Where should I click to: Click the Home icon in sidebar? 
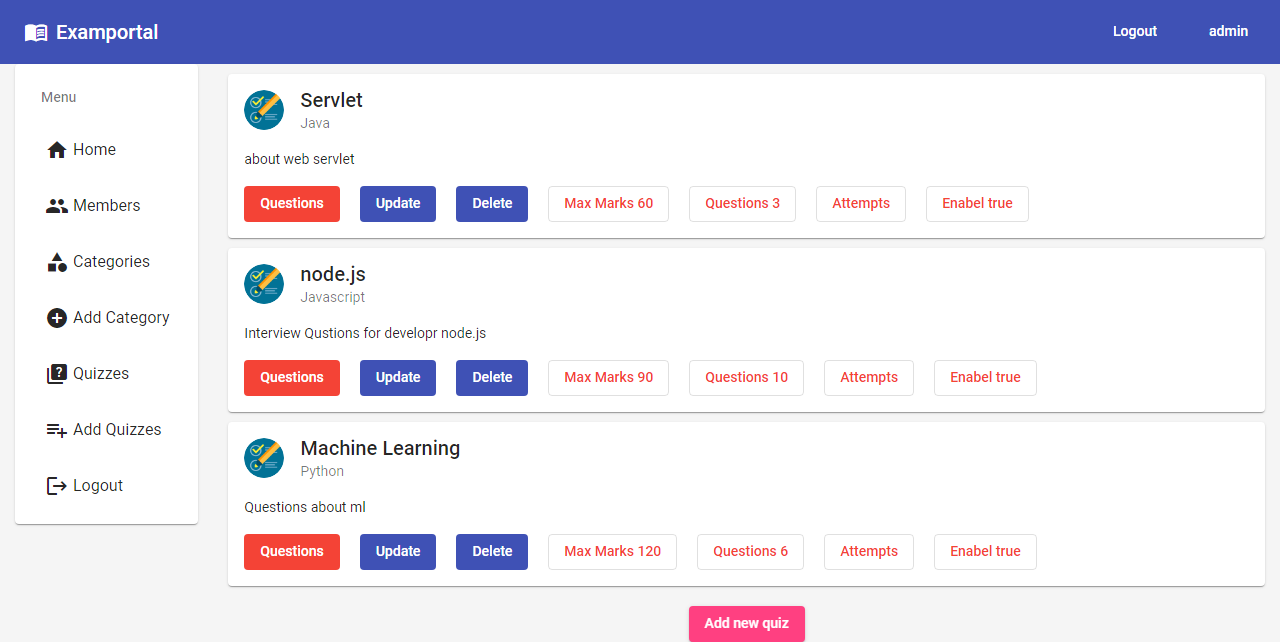click(56, 149)
